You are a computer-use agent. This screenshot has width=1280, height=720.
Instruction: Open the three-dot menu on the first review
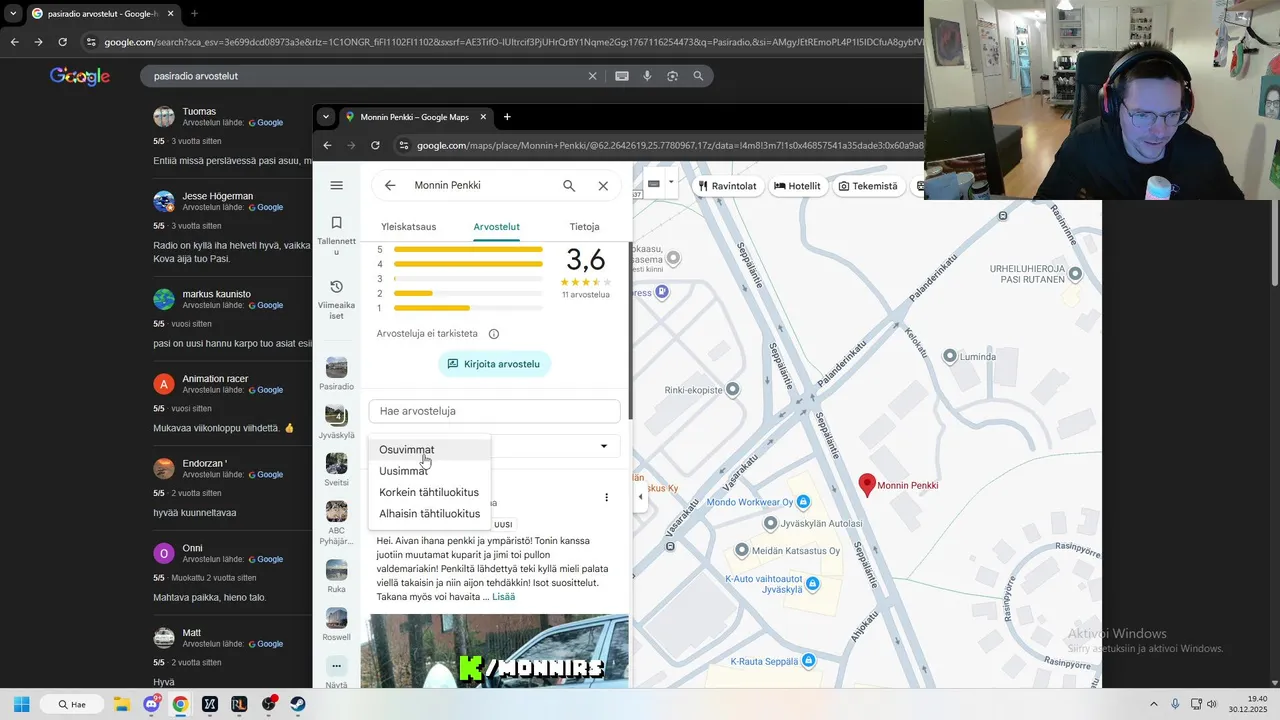(x=606, y=497)
